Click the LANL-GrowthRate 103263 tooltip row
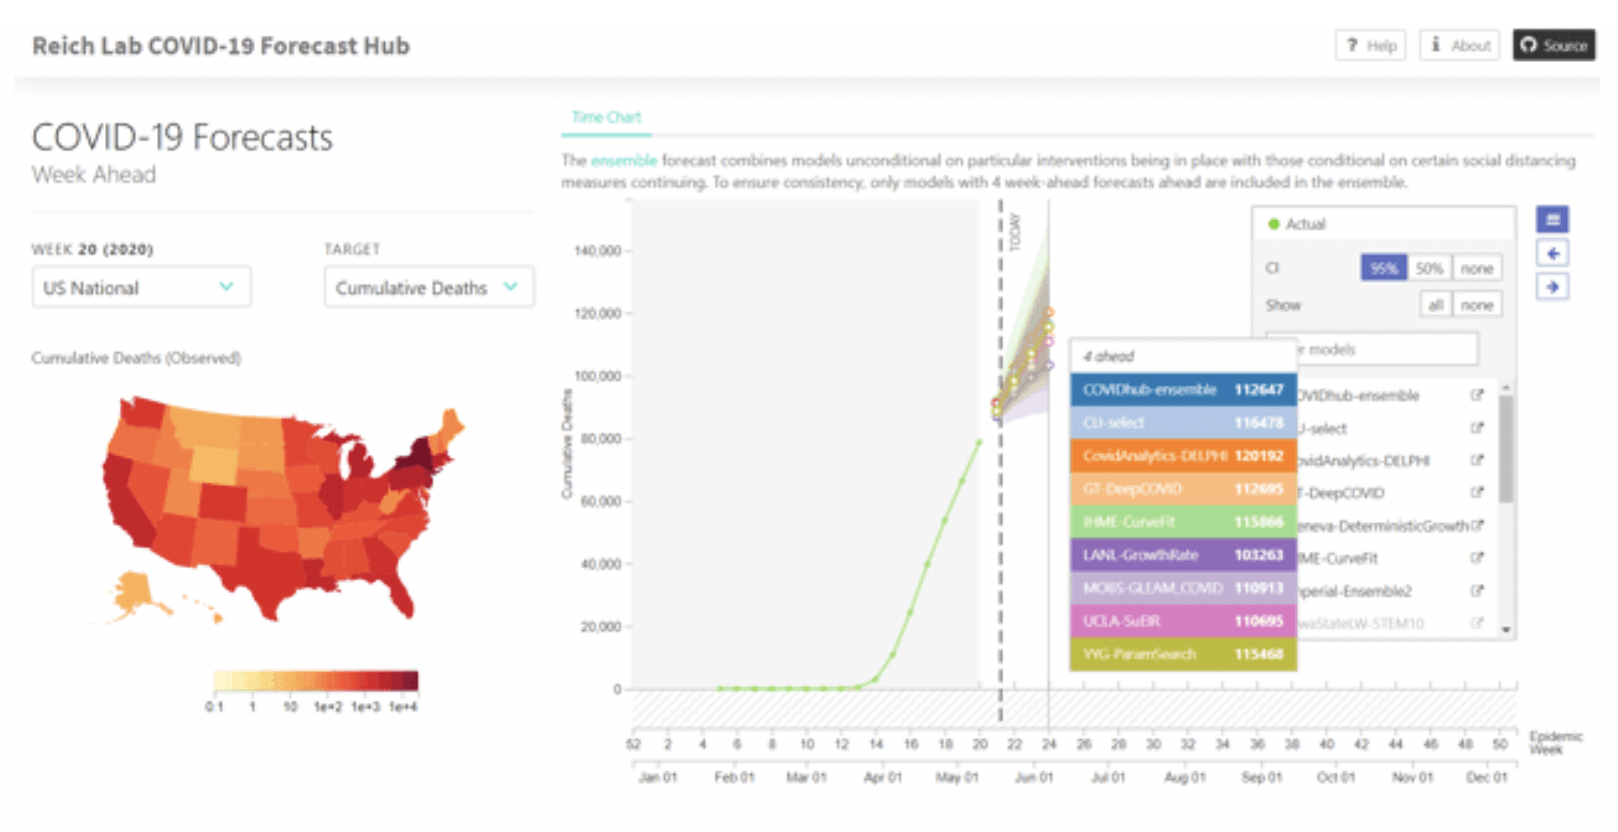 (x=1183, y=555)
